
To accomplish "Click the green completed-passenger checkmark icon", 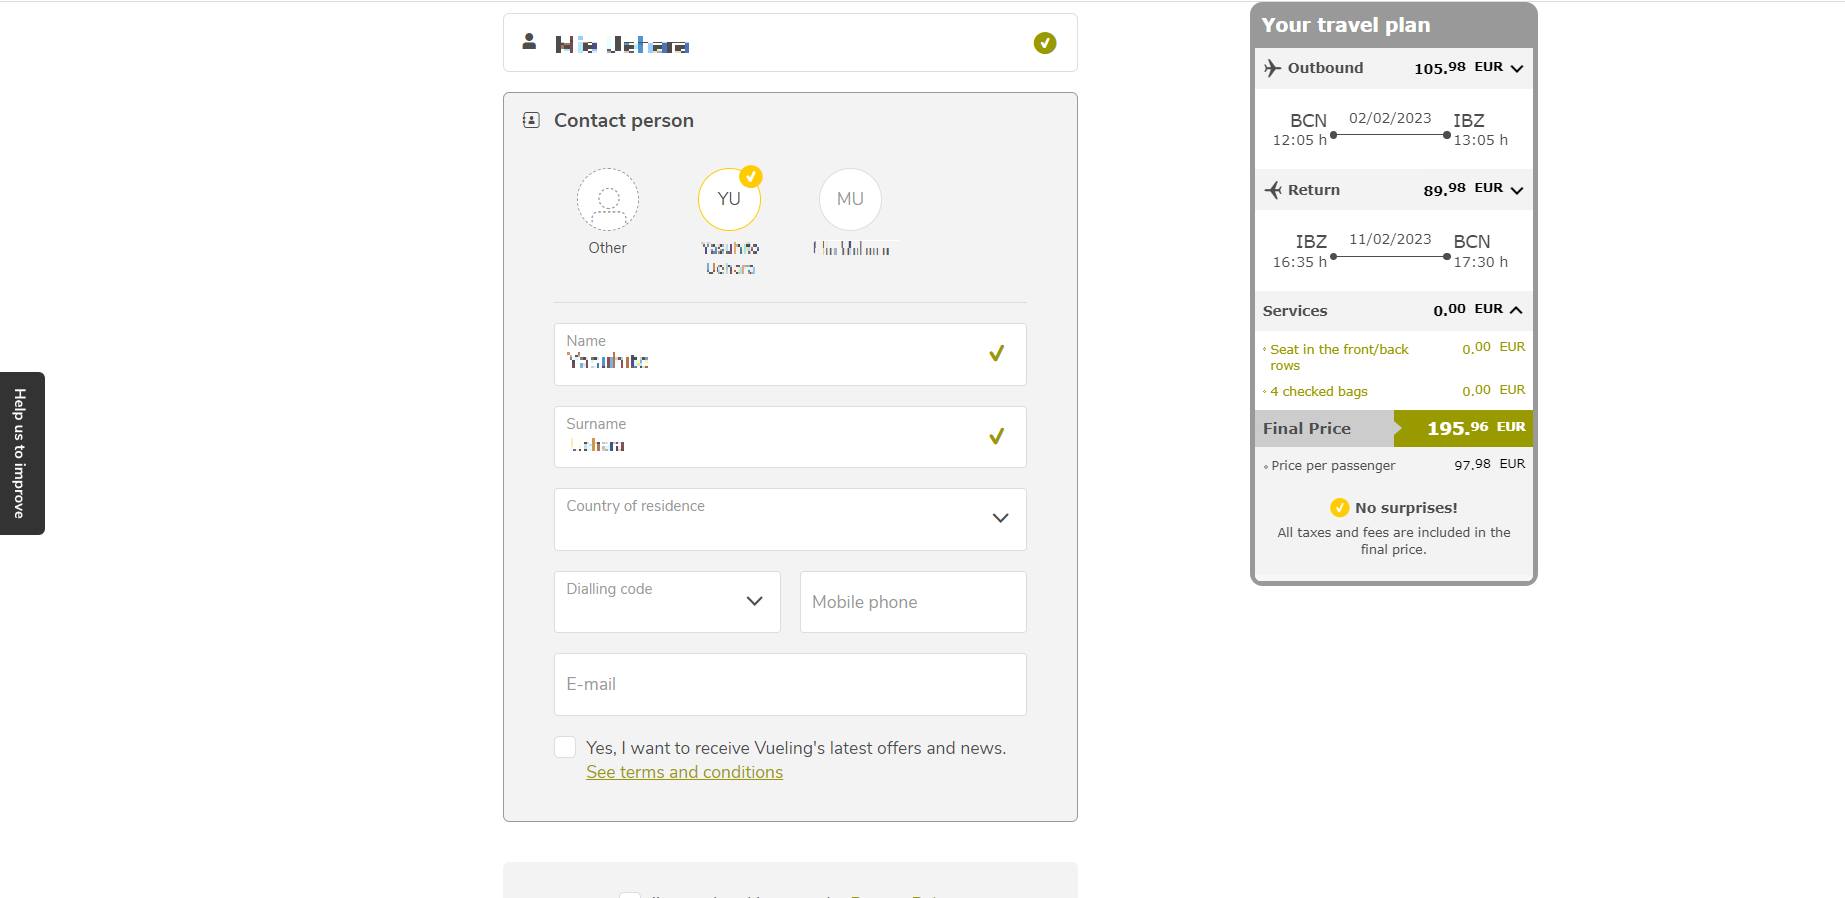I will pyautogui.click(x=1044, y=43).
